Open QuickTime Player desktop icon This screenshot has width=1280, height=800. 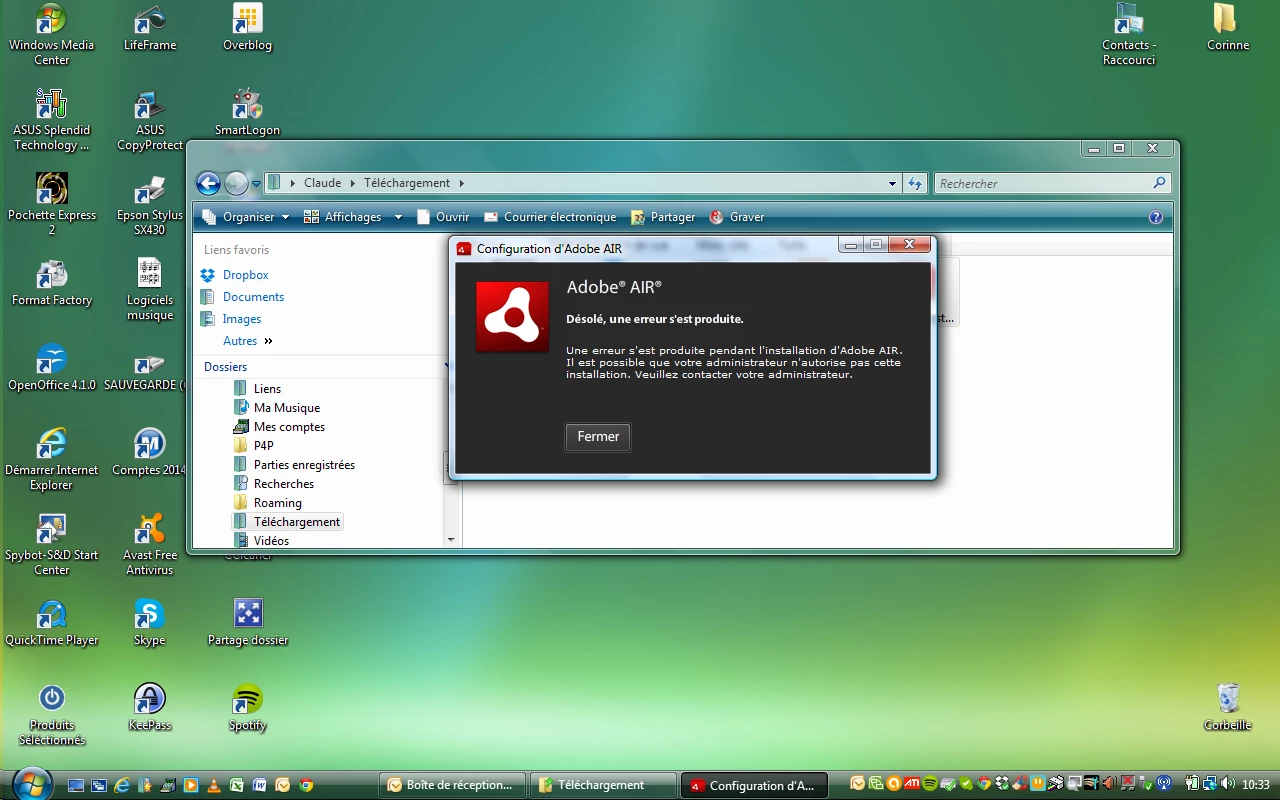click(51, 624)
